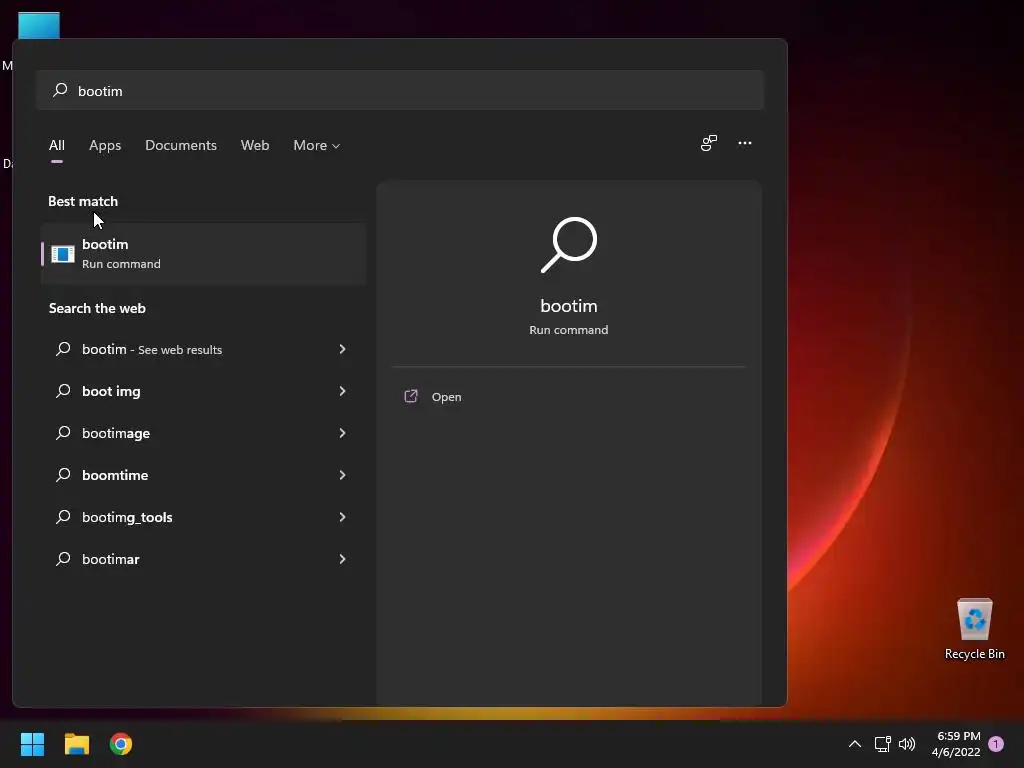Open the More filter dropdown
Image resolution: width=1024 pixels, height=768 pixels.
click(317, 145)
